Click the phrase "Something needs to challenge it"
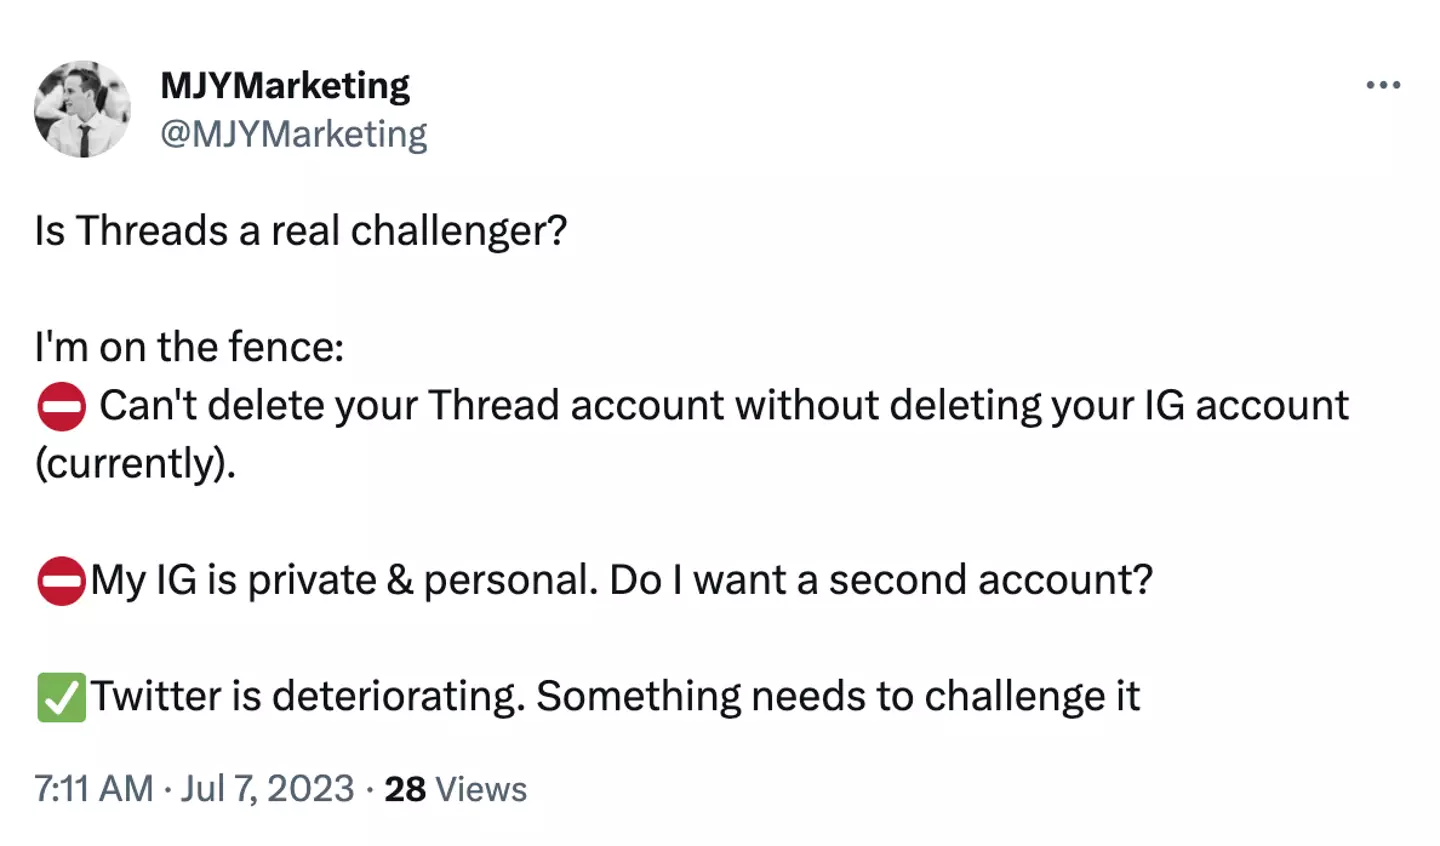This screenshot has height=846, width=1440. (x=838, y=696)
